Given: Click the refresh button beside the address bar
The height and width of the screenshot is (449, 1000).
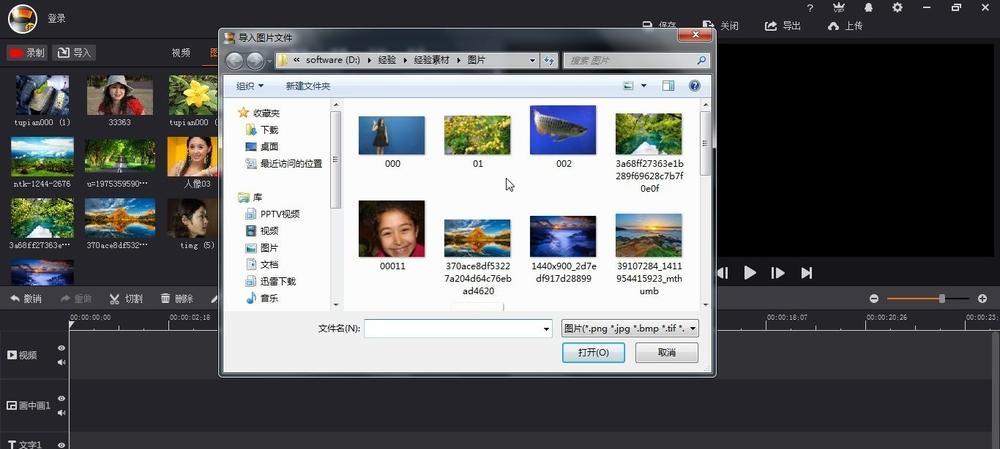Looking at the screenshot, I should [549, 61].
